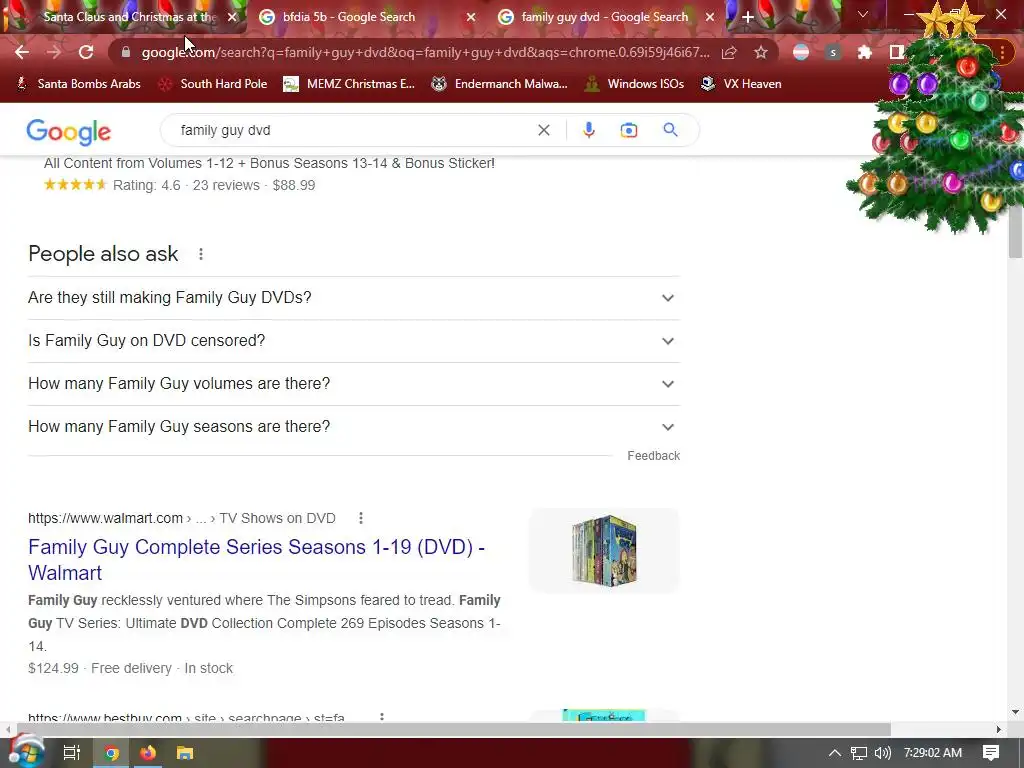1024x768 pixels.
Task: Open 'Windows ISOs' bookmark
Action: pyautogui.click(x=635, y=84)
